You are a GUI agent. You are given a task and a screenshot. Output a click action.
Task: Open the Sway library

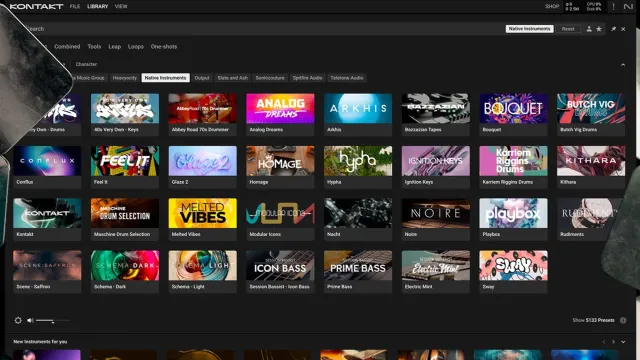tap(513, 271)
